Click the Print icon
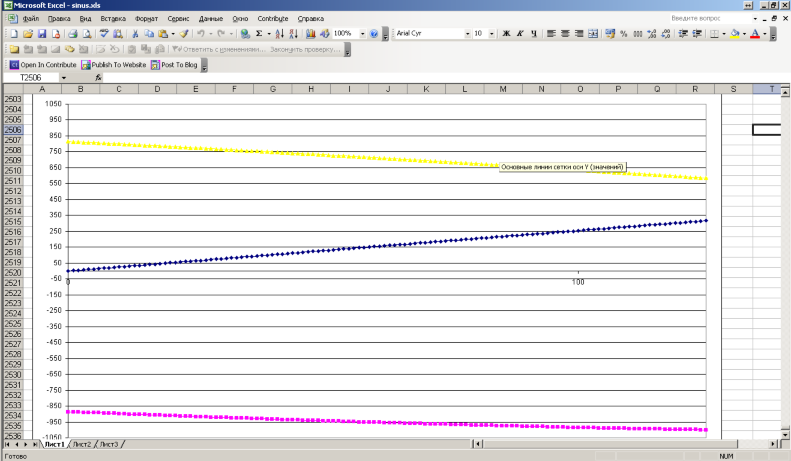Viewport: 791px width, 461px height. coord(73,34)
